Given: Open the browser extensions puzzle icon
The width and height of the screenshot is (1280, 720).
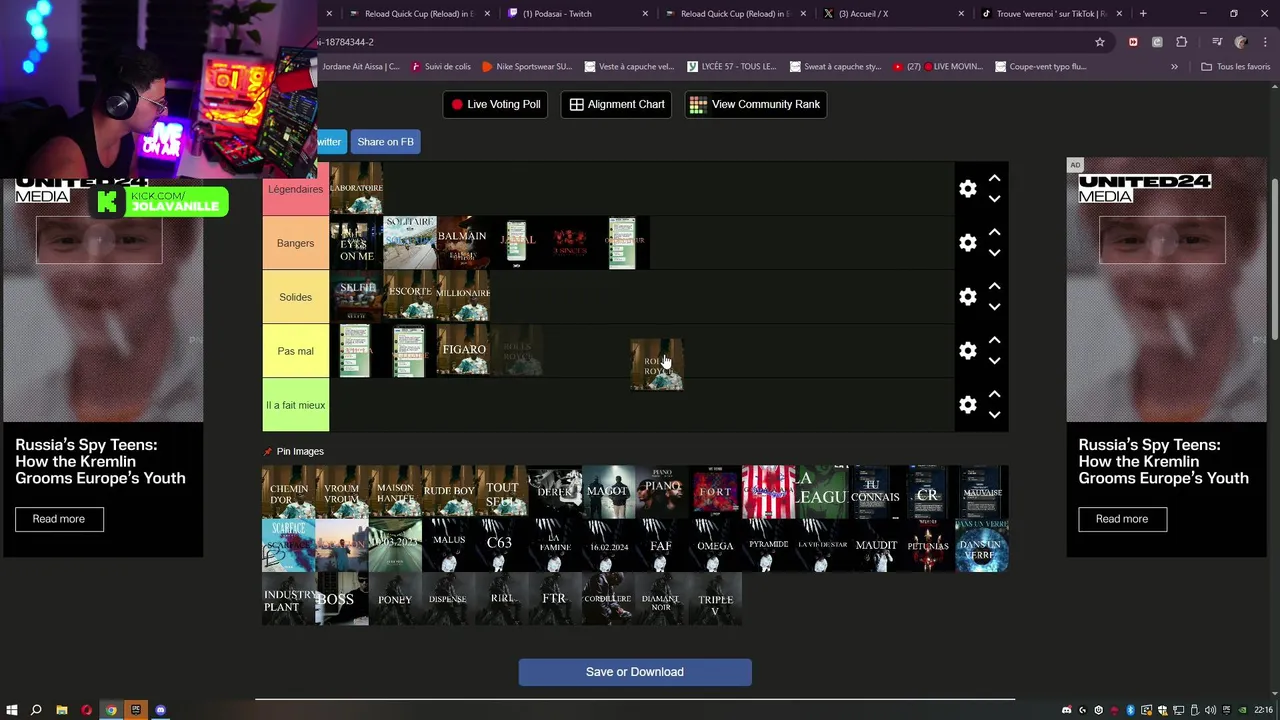Looking at the screenshot, I should tap(1181, 42).
